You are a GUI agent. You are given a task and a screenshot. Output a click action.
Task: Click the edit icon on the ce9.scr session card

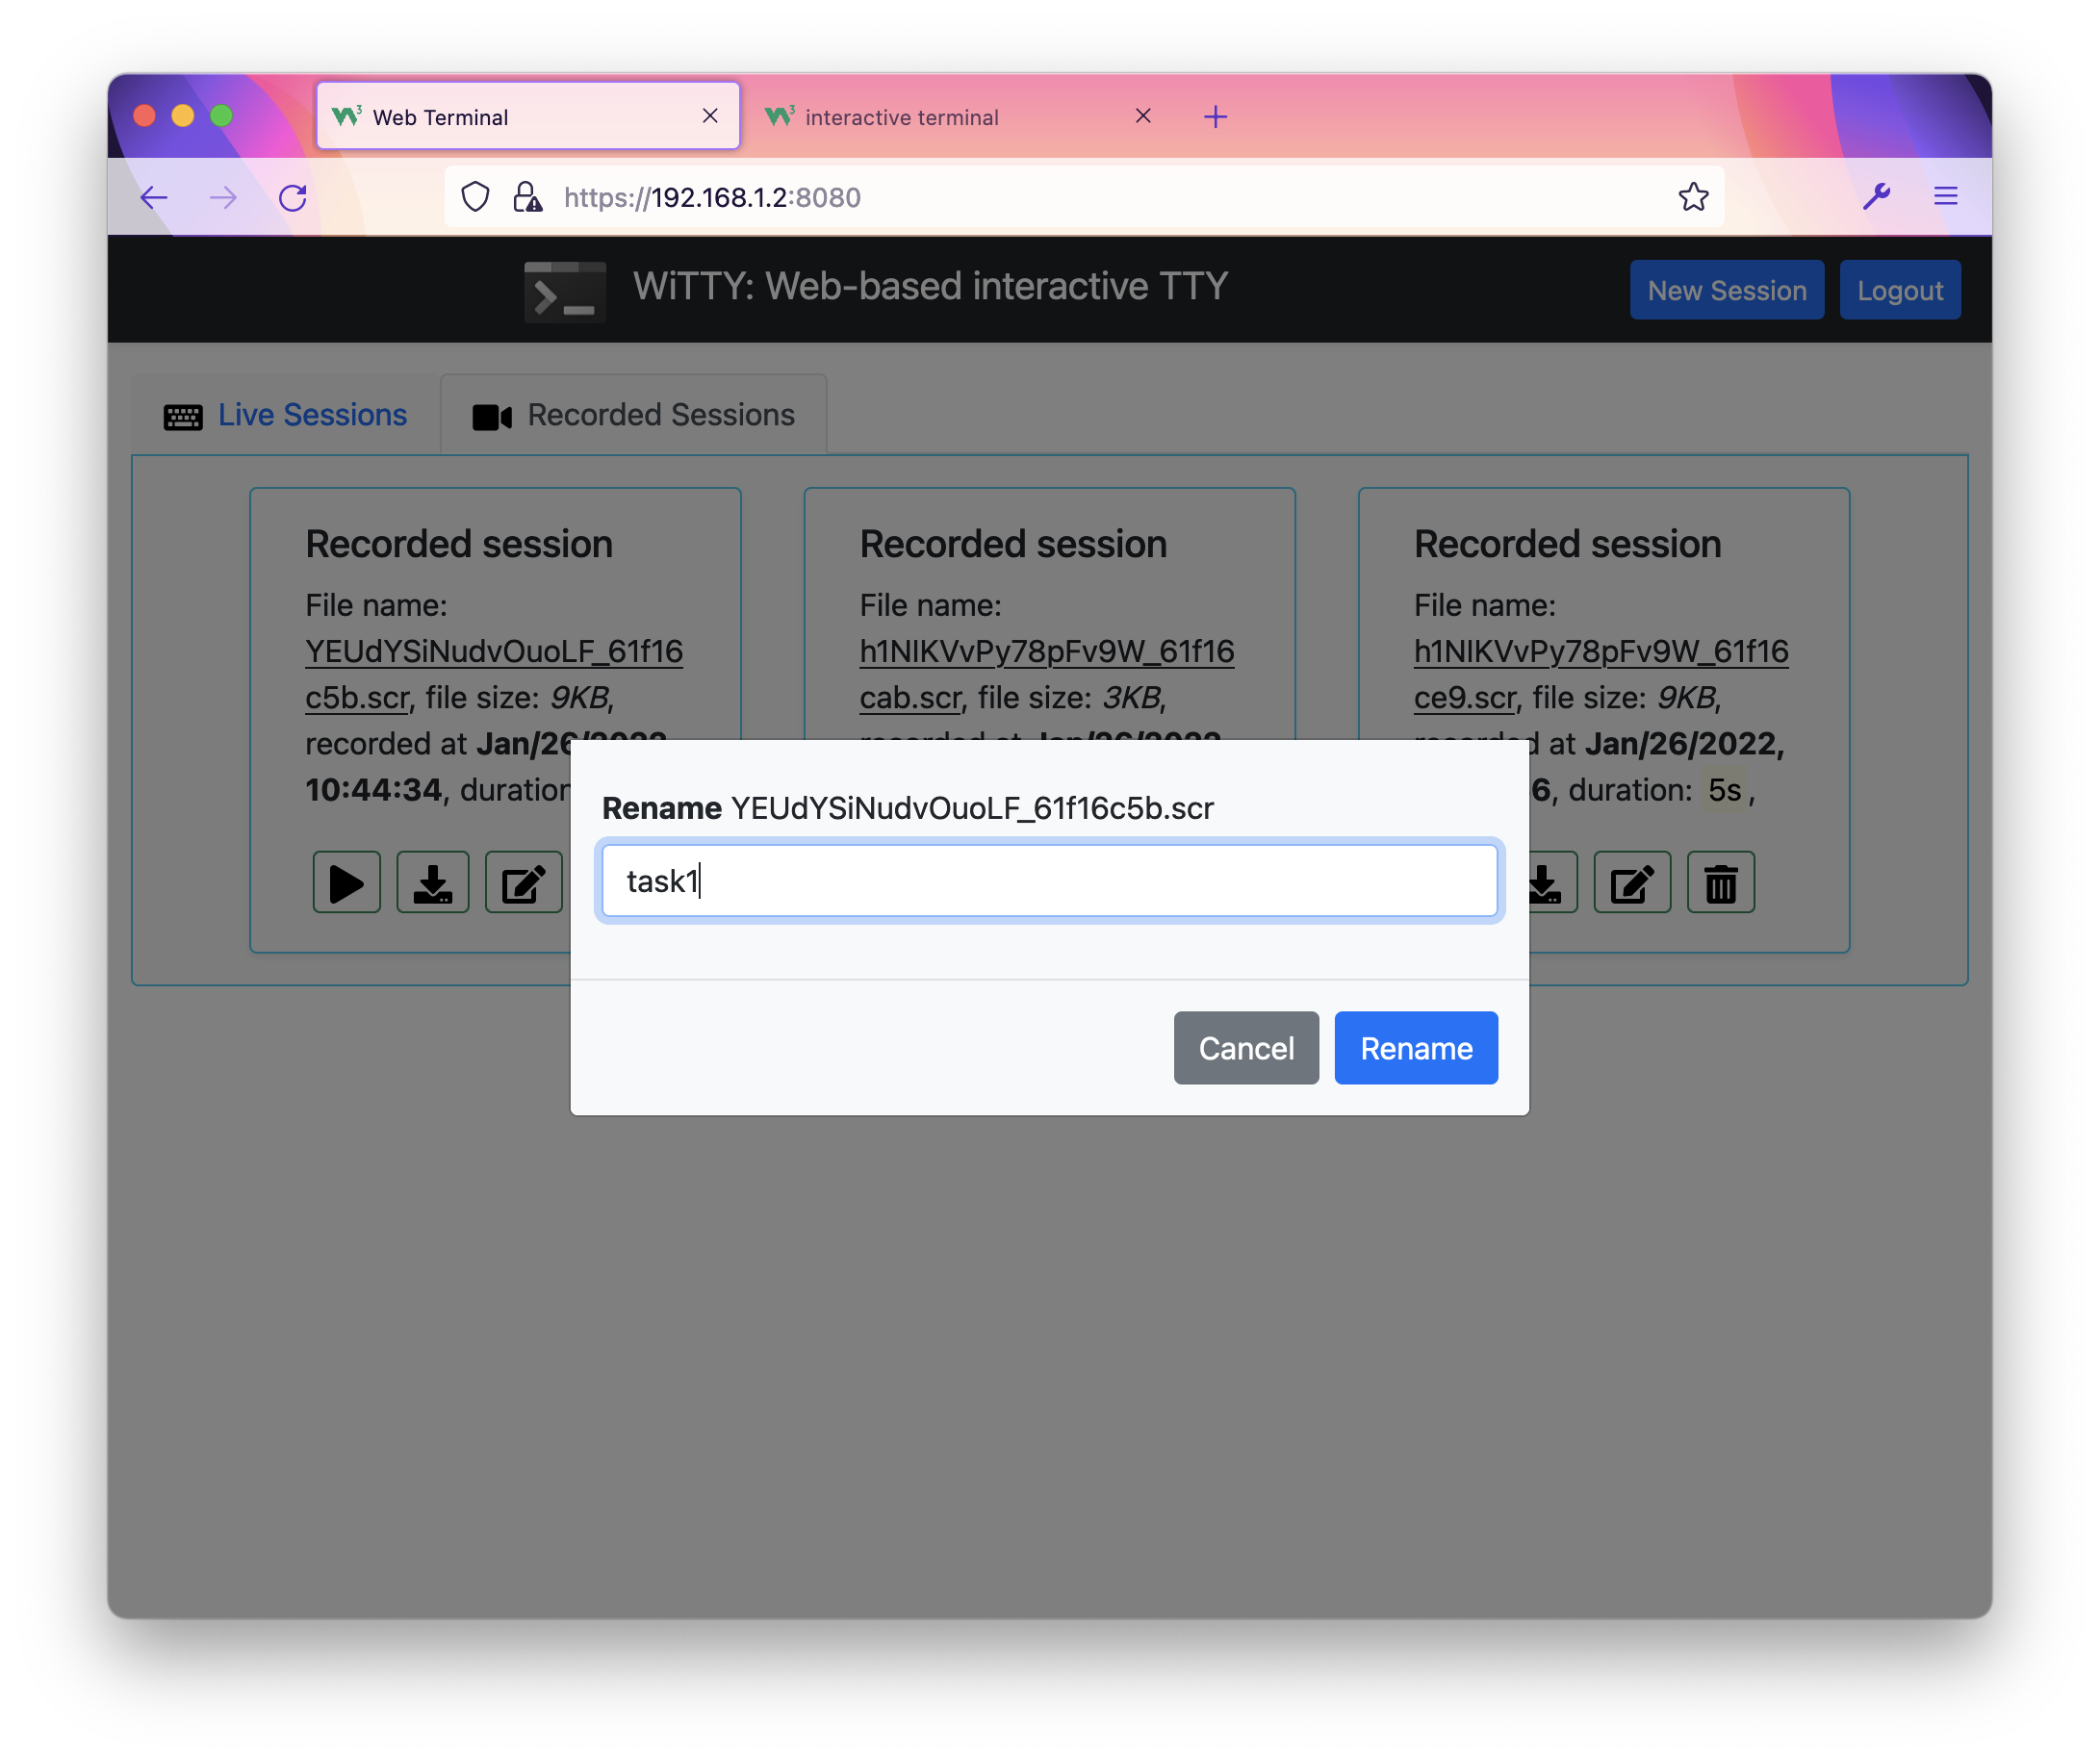(x=1632, y=883)
